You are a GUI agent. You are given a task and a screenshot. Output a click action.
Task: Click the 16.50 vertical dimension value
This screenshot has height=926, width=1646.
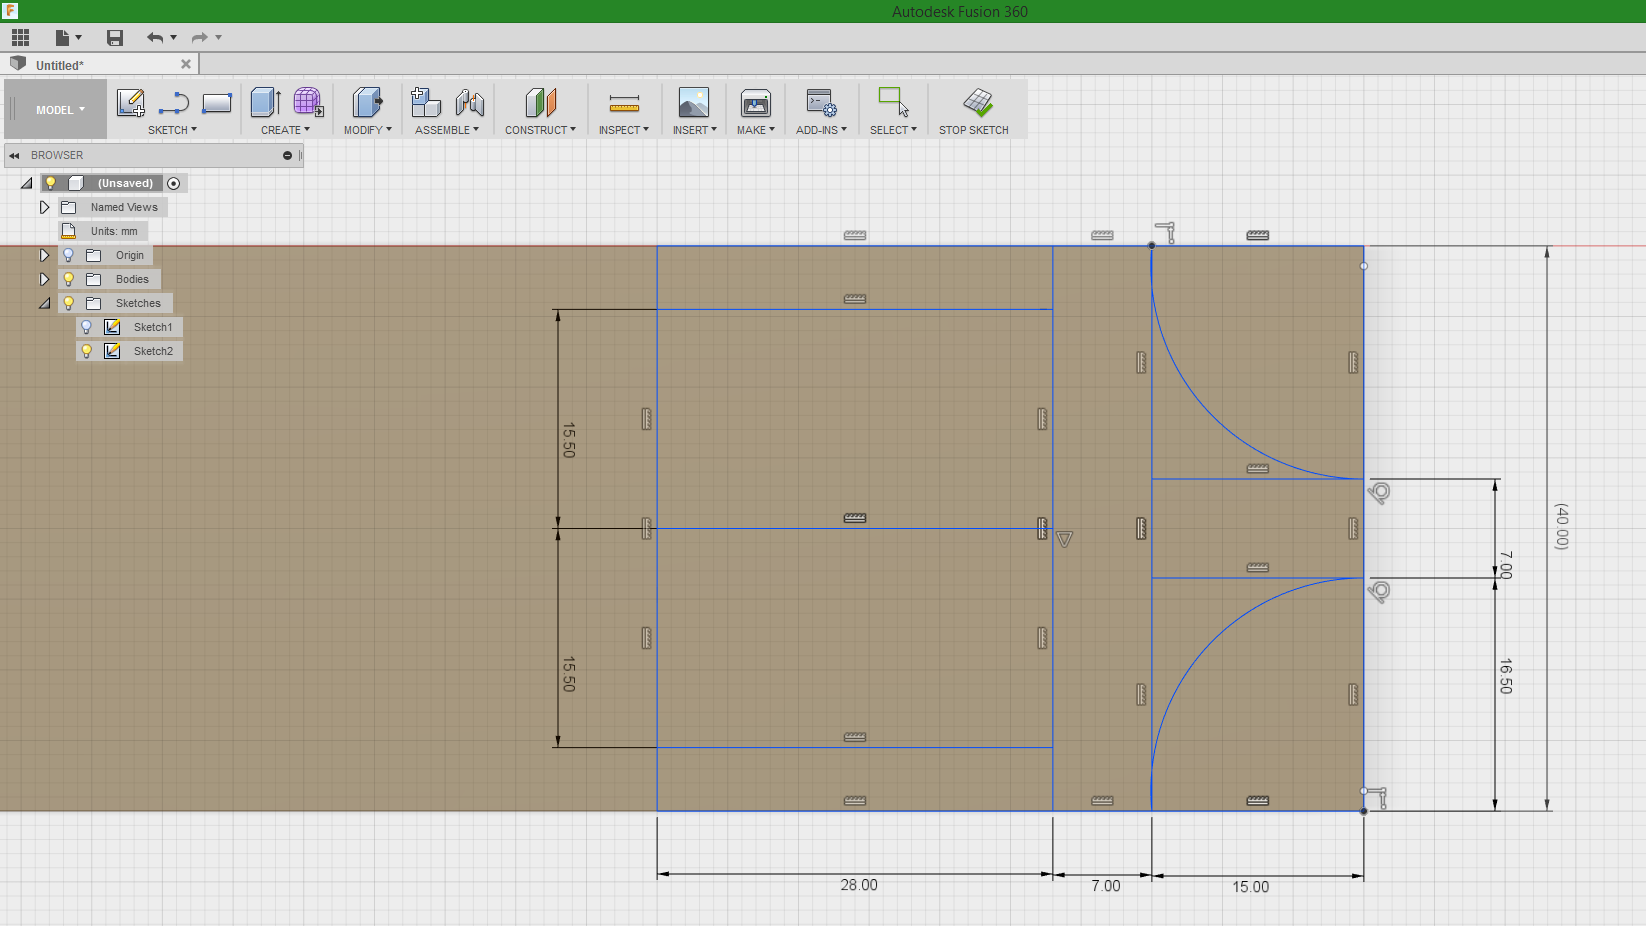(1506, 676)
